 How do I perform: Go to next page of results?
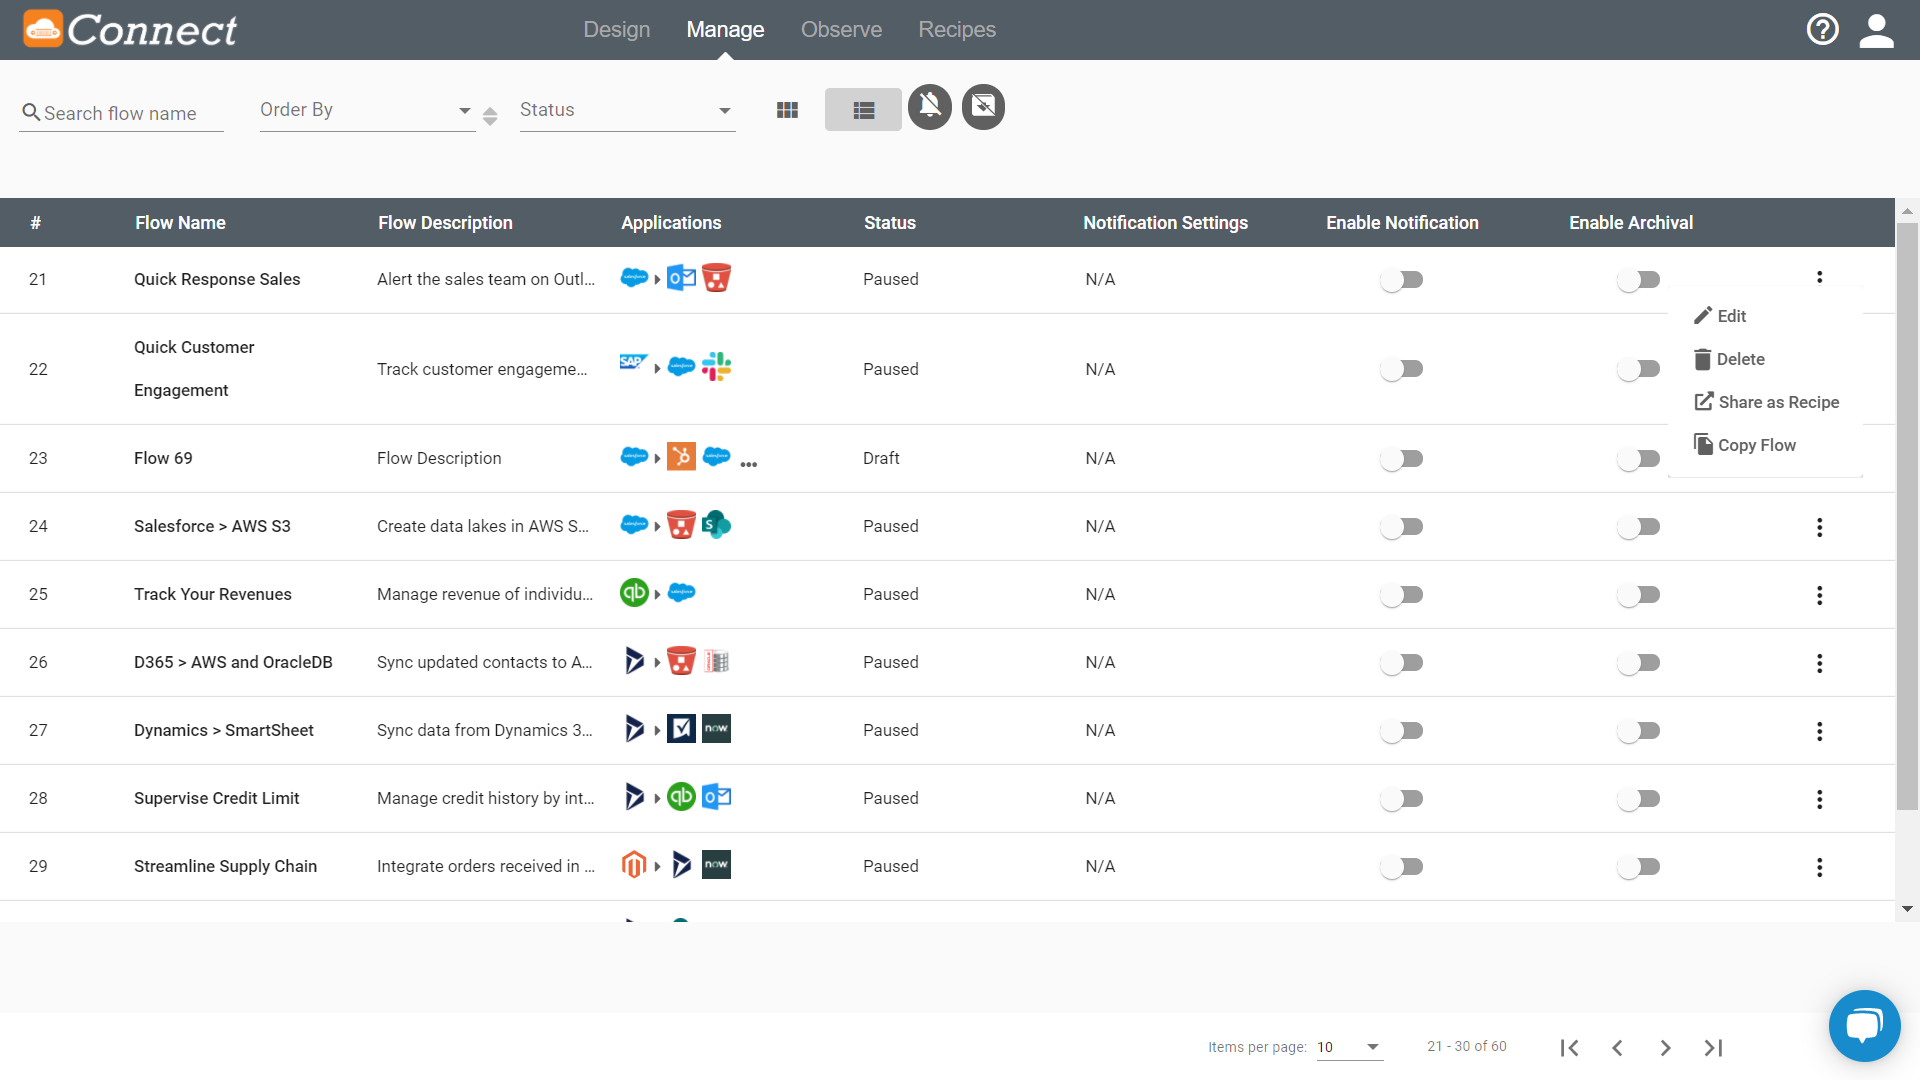tap(1665, 1047)
